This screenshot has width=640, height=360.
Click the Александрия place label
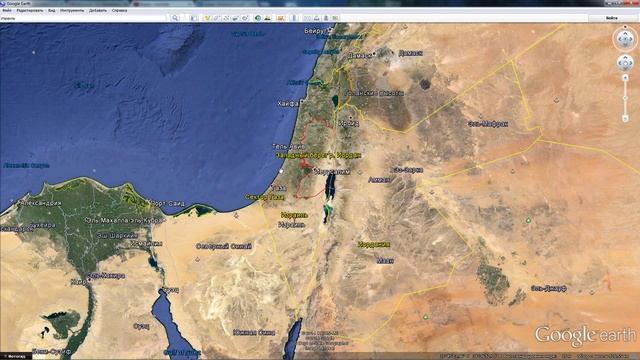coord(41,203)
